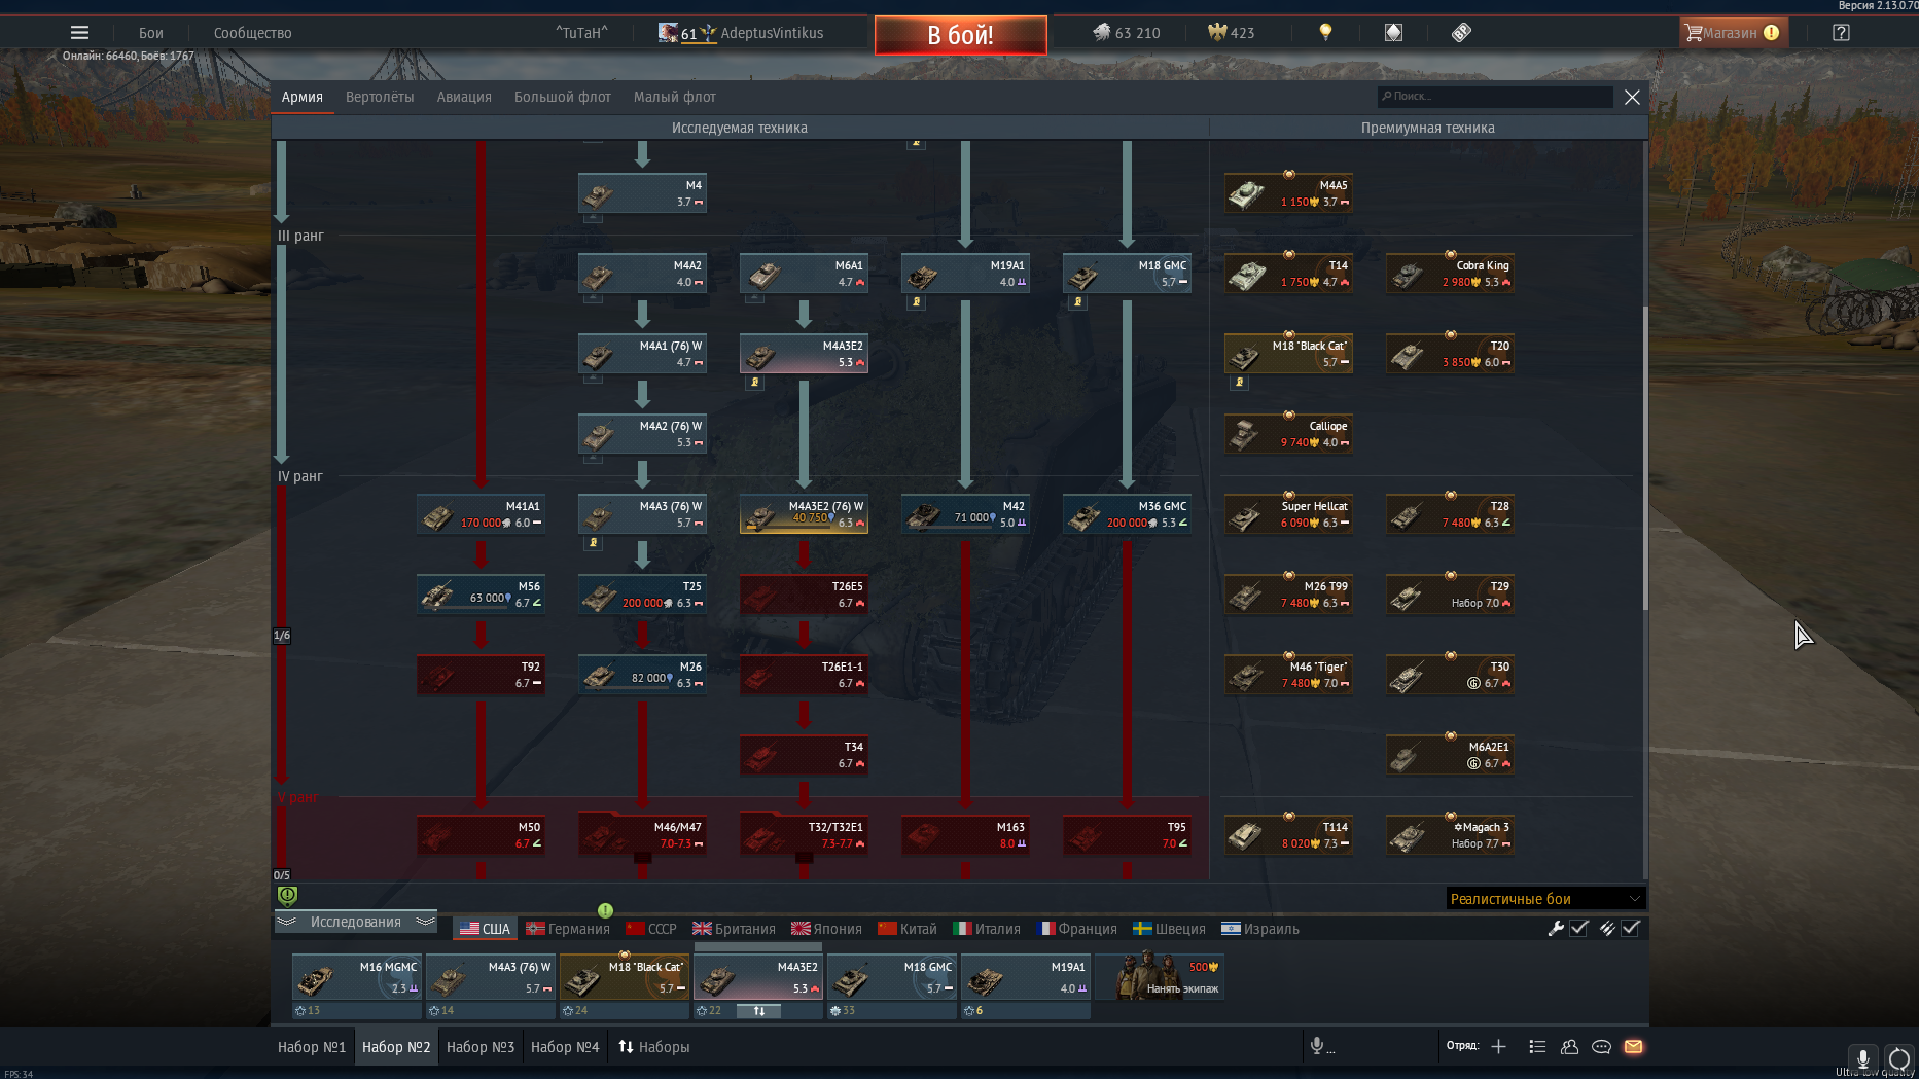Screen dimensions: 1919x1079
Task: Select the M26 tank card
Action: (642, 674)
